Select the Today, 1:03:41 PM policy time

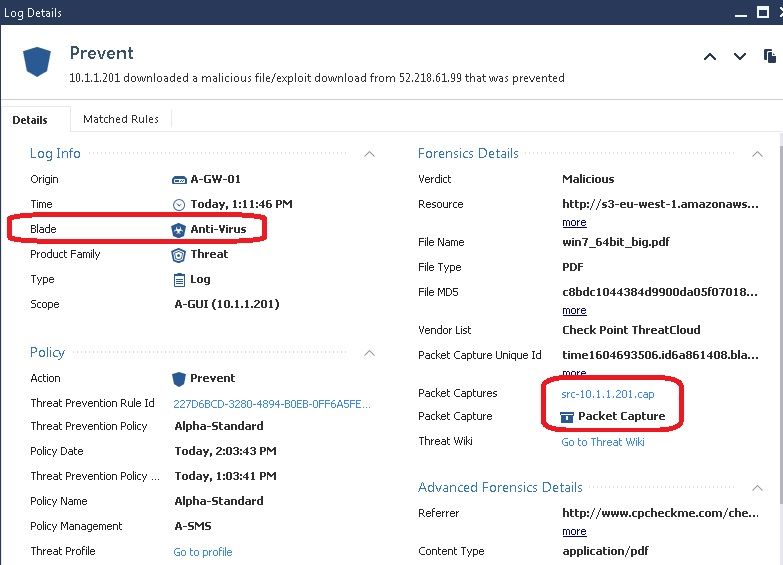click(x=225, y=476)
